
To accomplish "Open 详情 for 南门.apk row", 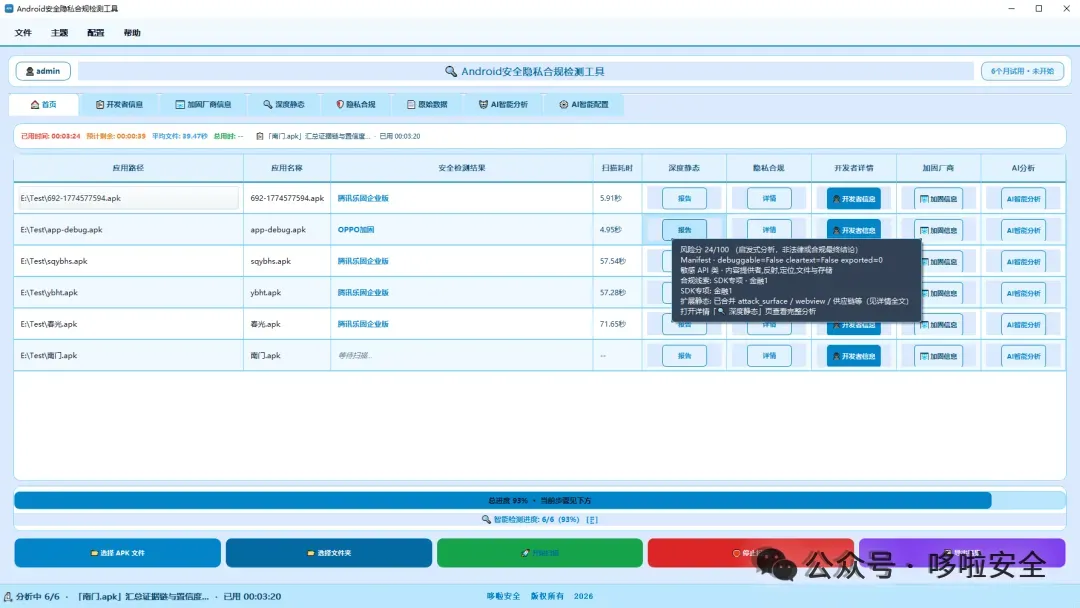I will click(769, 356).
